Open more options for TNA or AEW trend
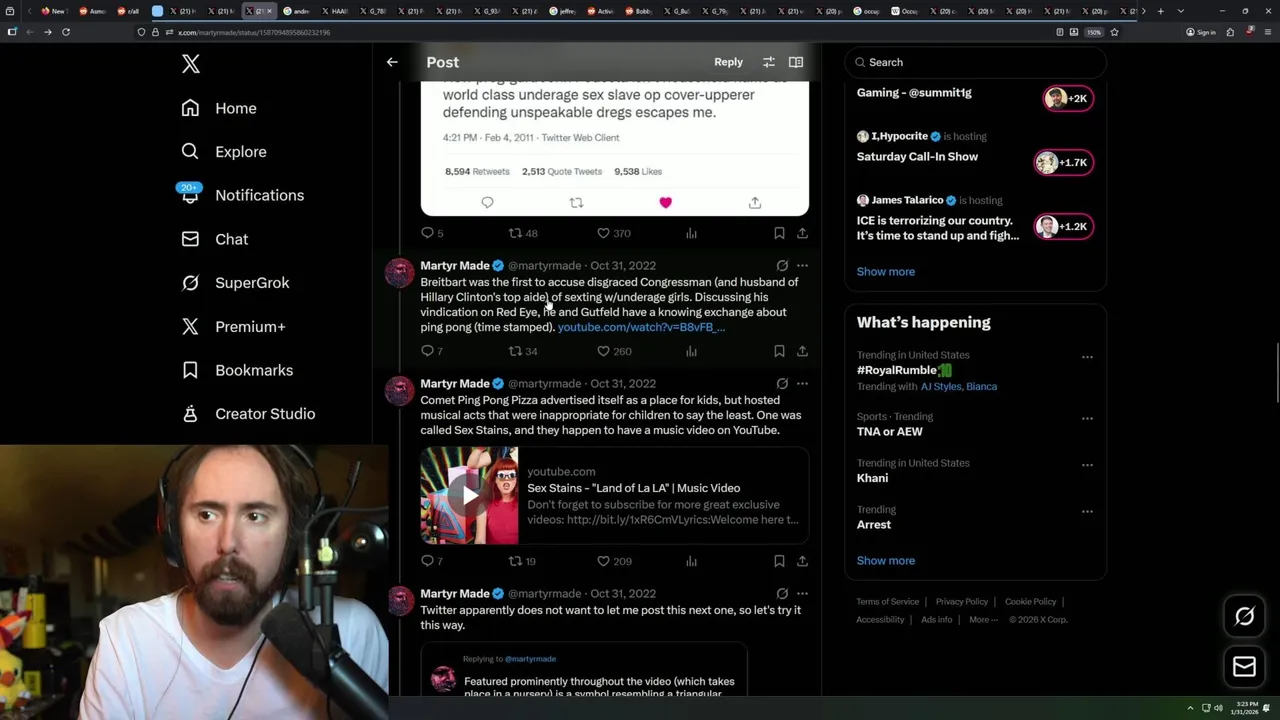The image size is (1280, 720). click(1087, 418)
